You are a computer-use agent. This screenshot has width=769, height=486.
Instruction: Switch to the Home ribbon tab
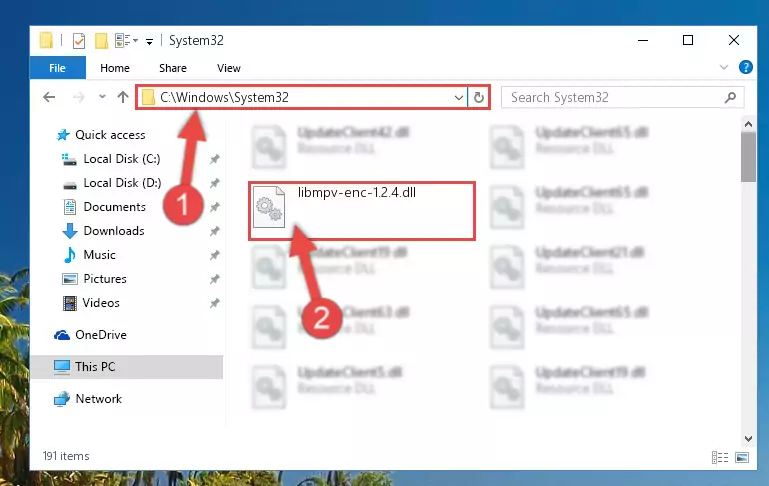(x=115, y=68)
